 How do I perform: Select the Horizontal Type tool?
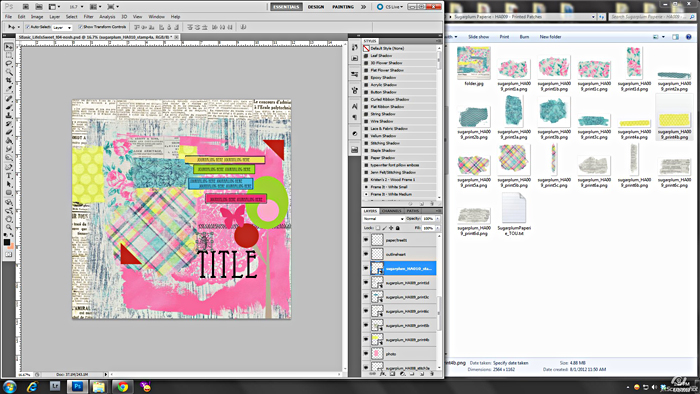(8, 176)
